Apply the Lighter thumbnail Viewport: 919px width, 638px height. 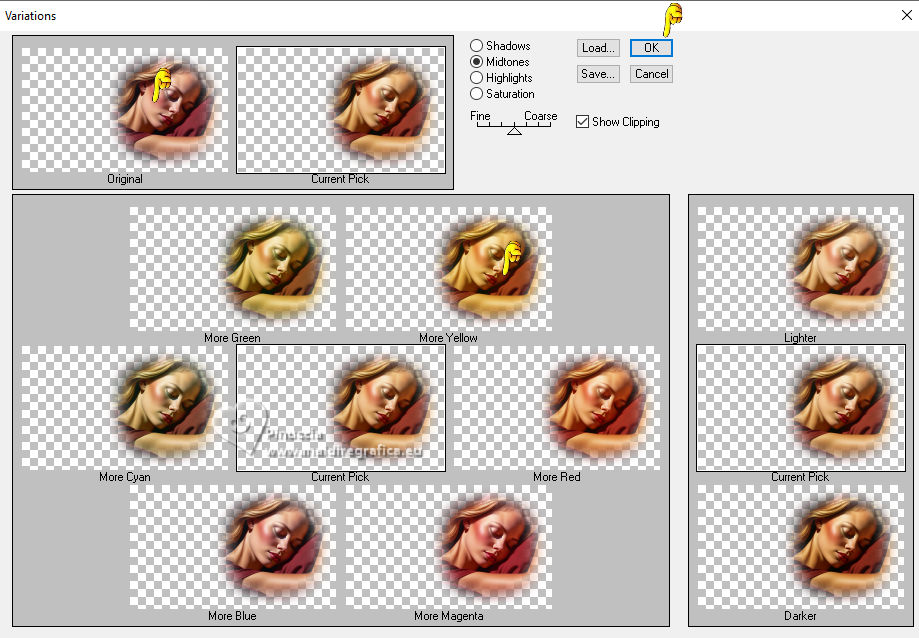(801, 268)
